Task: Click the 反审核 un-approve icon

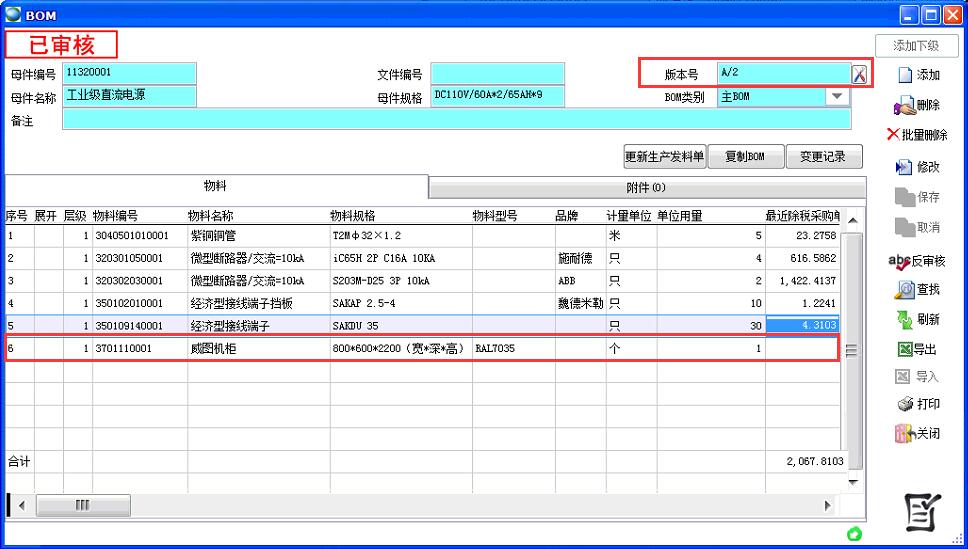Action: click(898, 261)
